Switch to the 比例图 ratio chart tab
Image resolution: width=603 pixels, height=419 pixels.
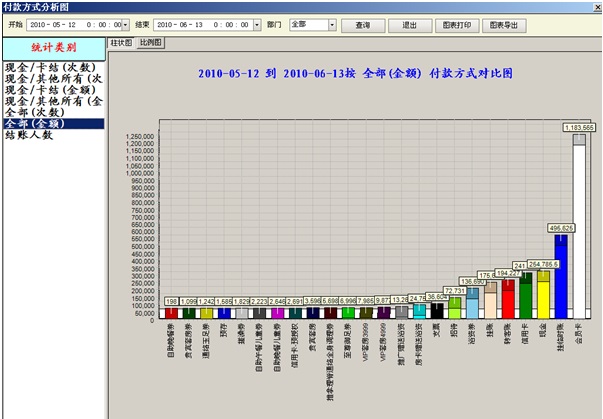(x=151, y=43)
